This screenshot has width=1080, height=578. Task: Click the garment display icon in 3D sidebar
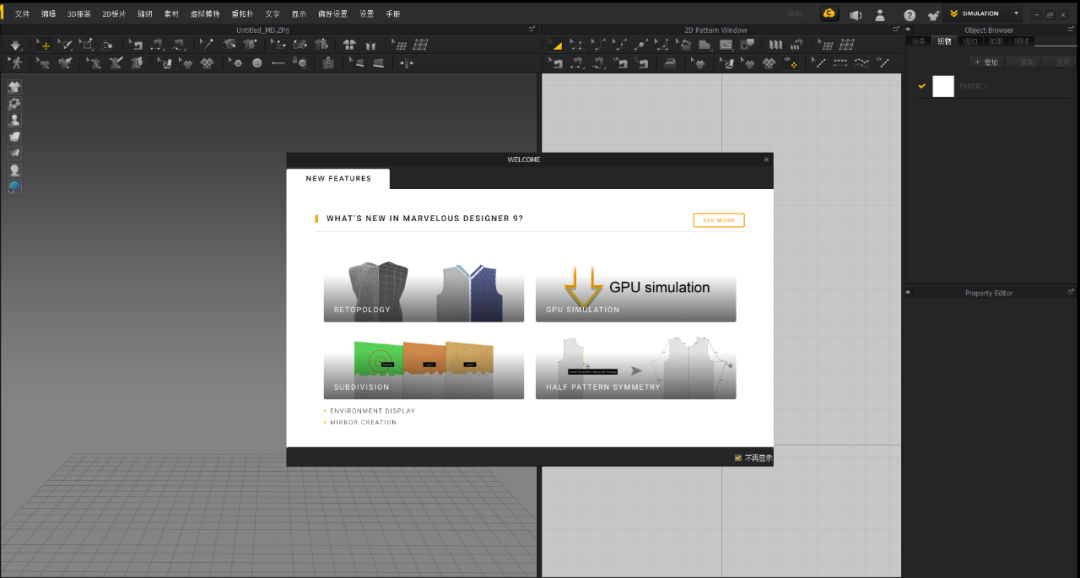(x=15, y=87)
